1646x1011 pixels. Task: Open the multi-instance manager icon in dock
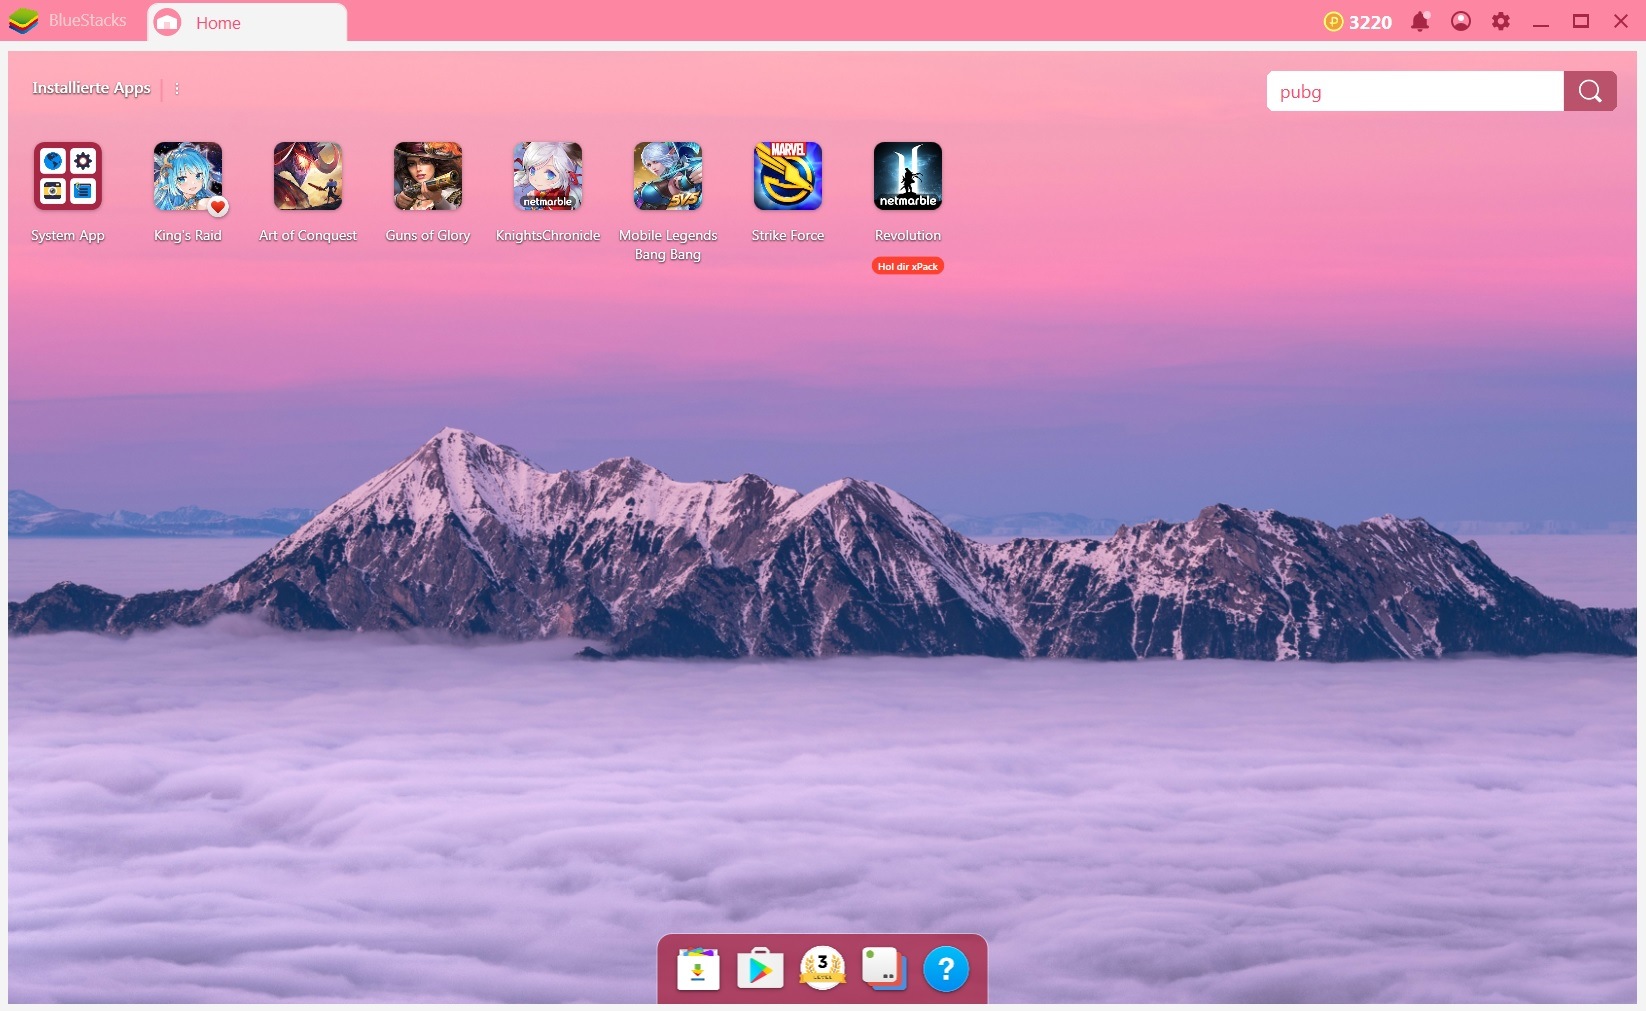tap(884, 968)
